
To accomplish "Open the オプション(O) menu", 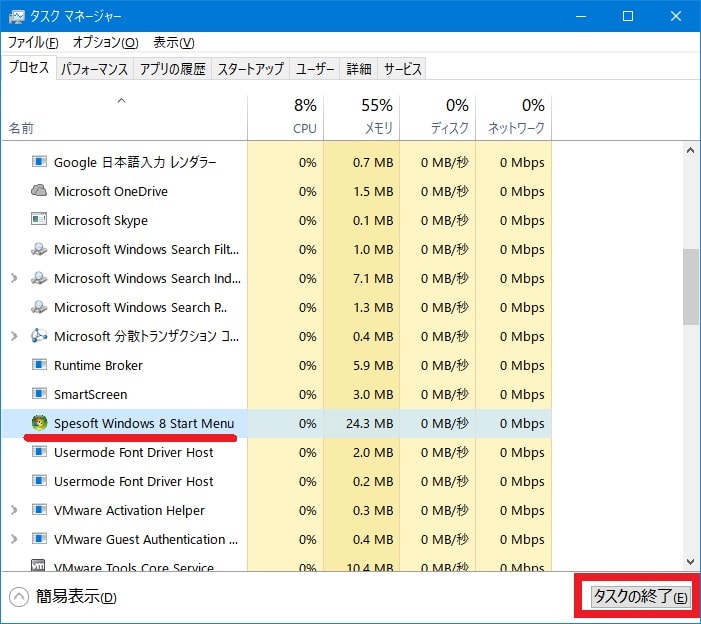I will (x=106, y=42).
